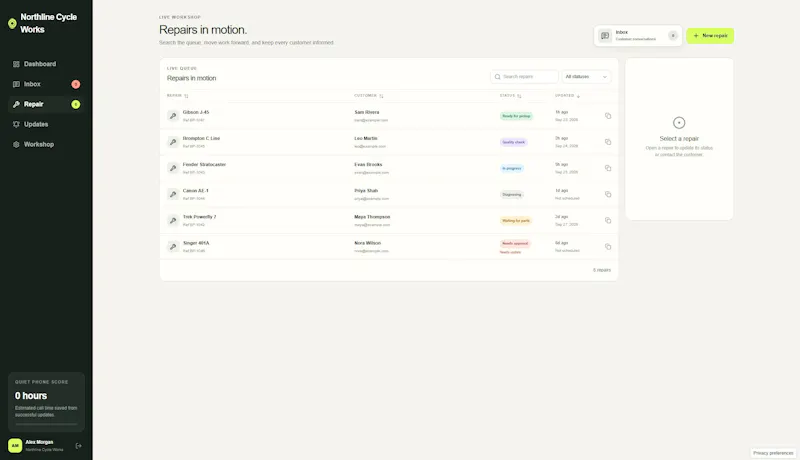Sort by the Customer column
The image size is (800, 460).
[x=368, y=96]
